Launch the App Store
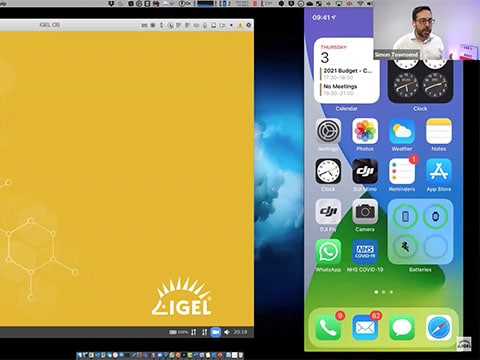 click(x=439, y=171)
